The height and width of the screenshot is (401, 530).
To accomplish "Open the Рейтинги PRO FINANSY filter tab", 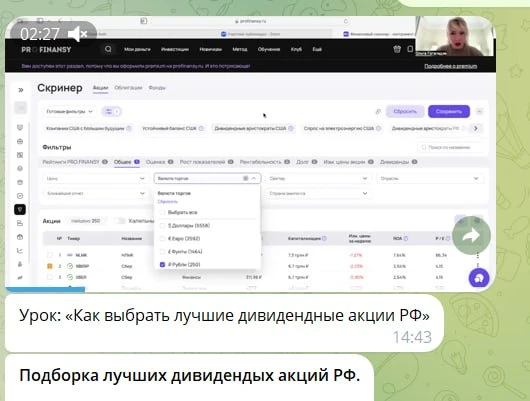I will tap(75, 162).
